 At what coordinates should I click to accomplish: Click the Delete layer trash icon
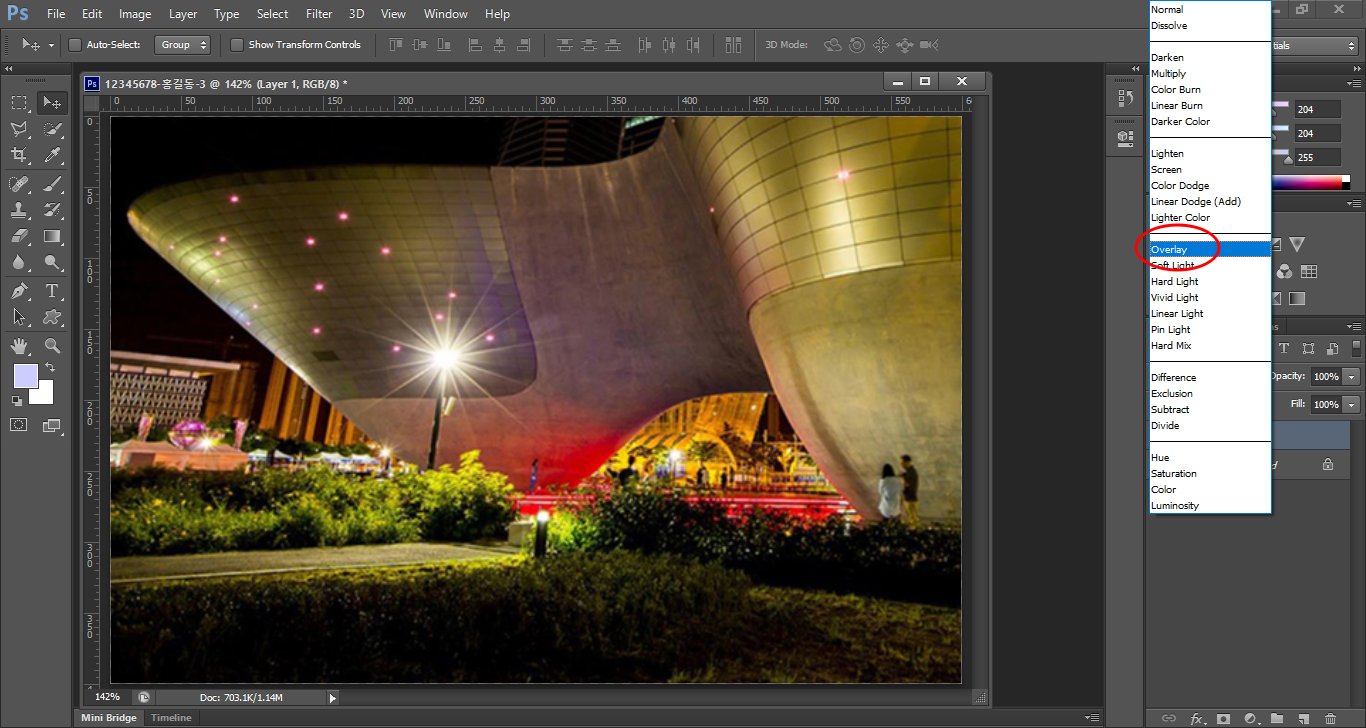point(1330,718)
